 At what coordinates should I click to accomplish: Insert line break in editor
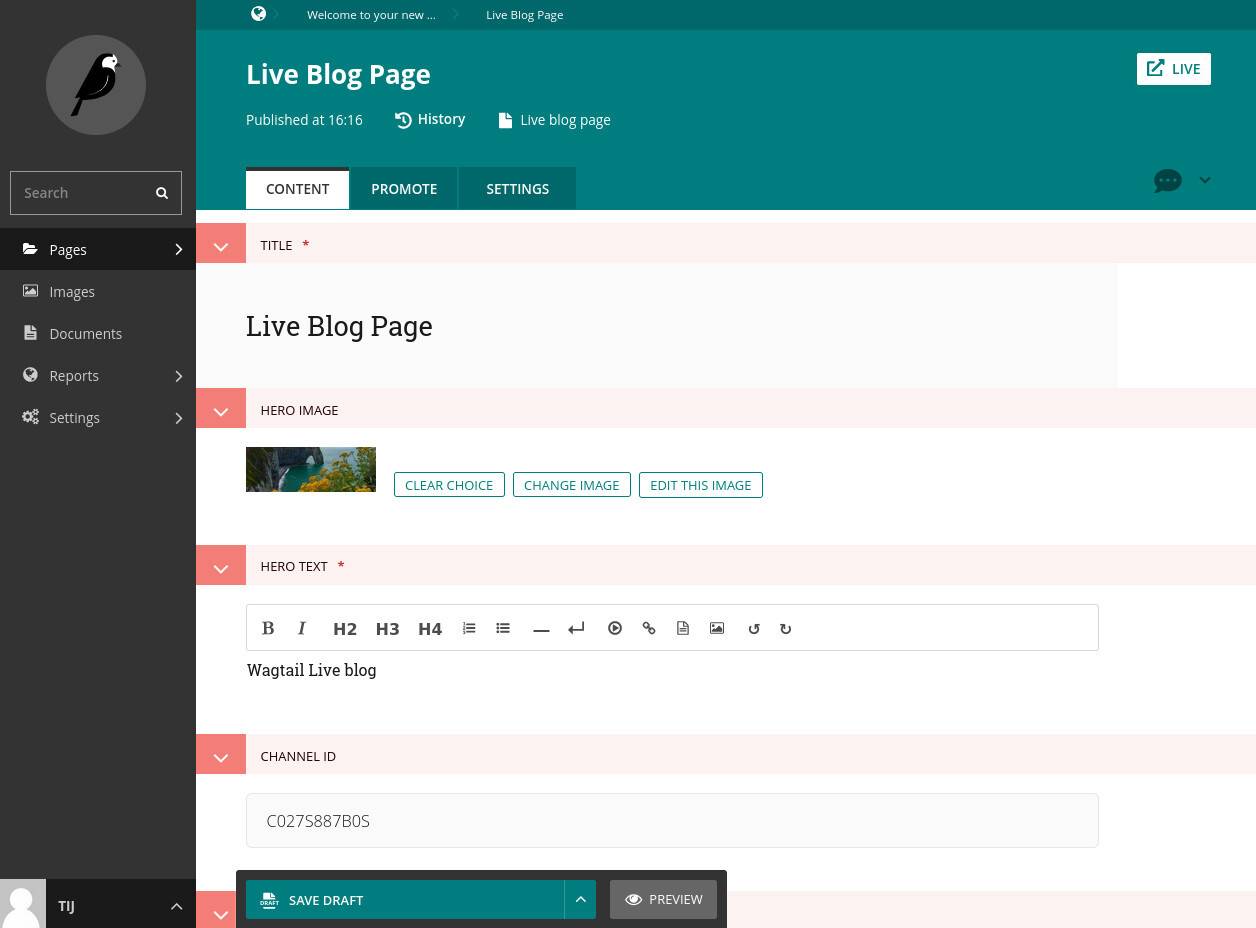point(576,628)
